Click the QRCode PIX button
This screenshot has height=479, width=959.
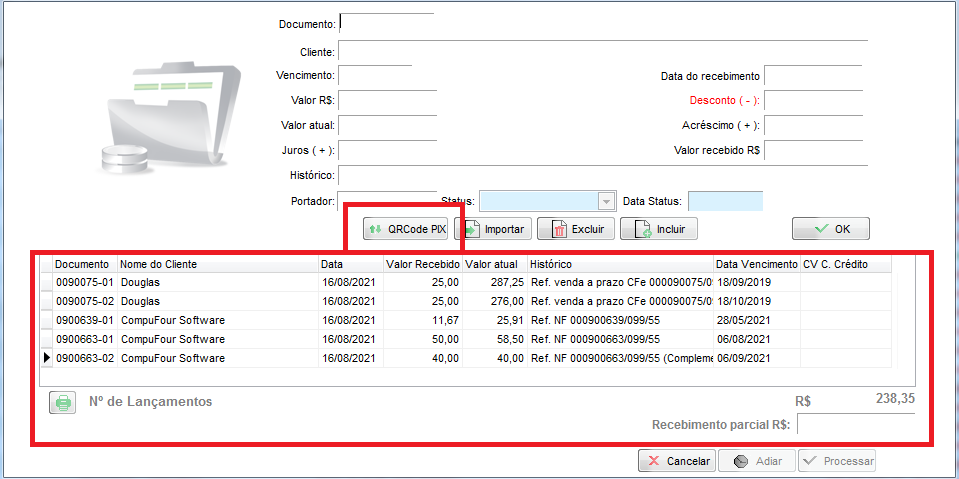[407, 229]
